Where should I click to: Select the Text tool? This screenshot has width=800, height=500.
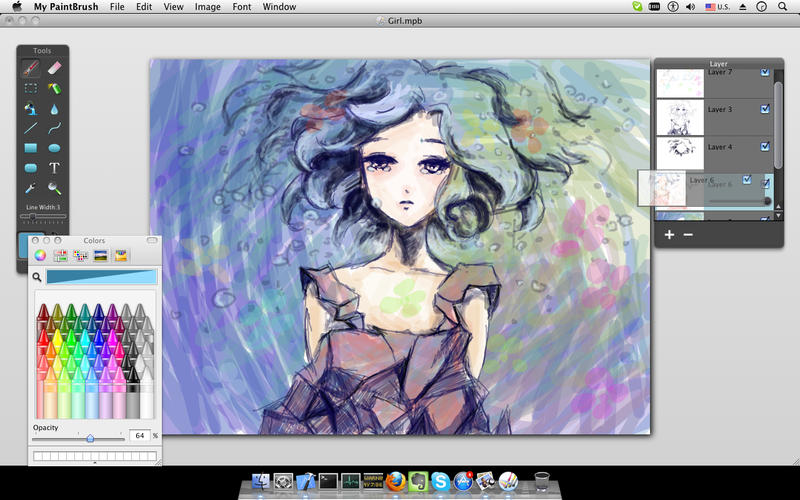(x=54, y=167)
